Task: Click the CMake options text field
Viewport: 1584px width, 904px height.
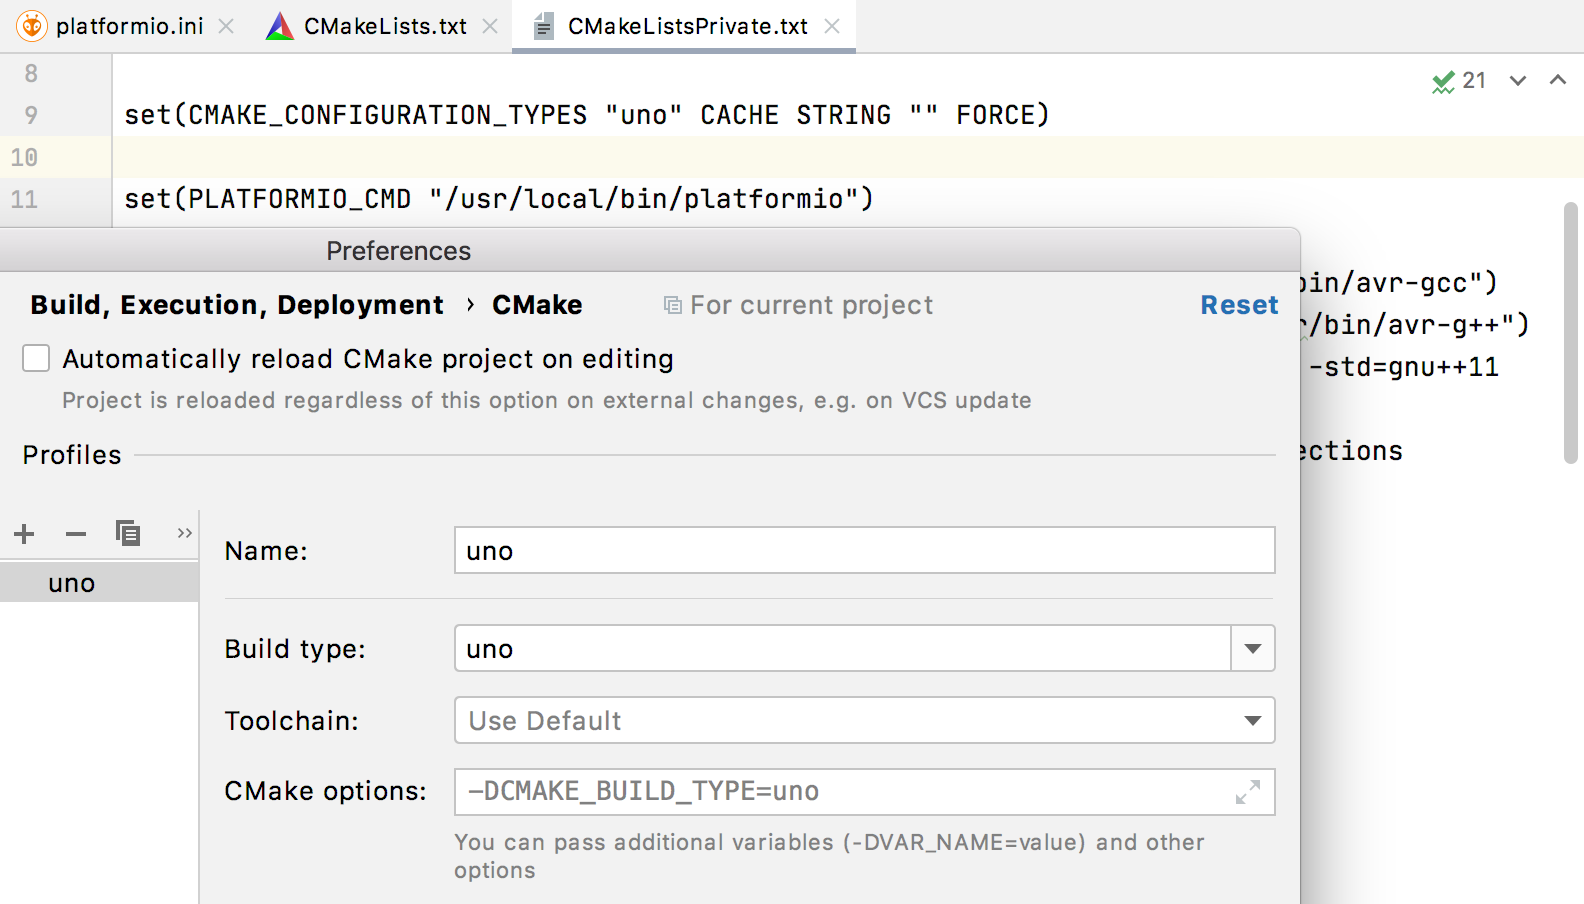Action: 840,792
